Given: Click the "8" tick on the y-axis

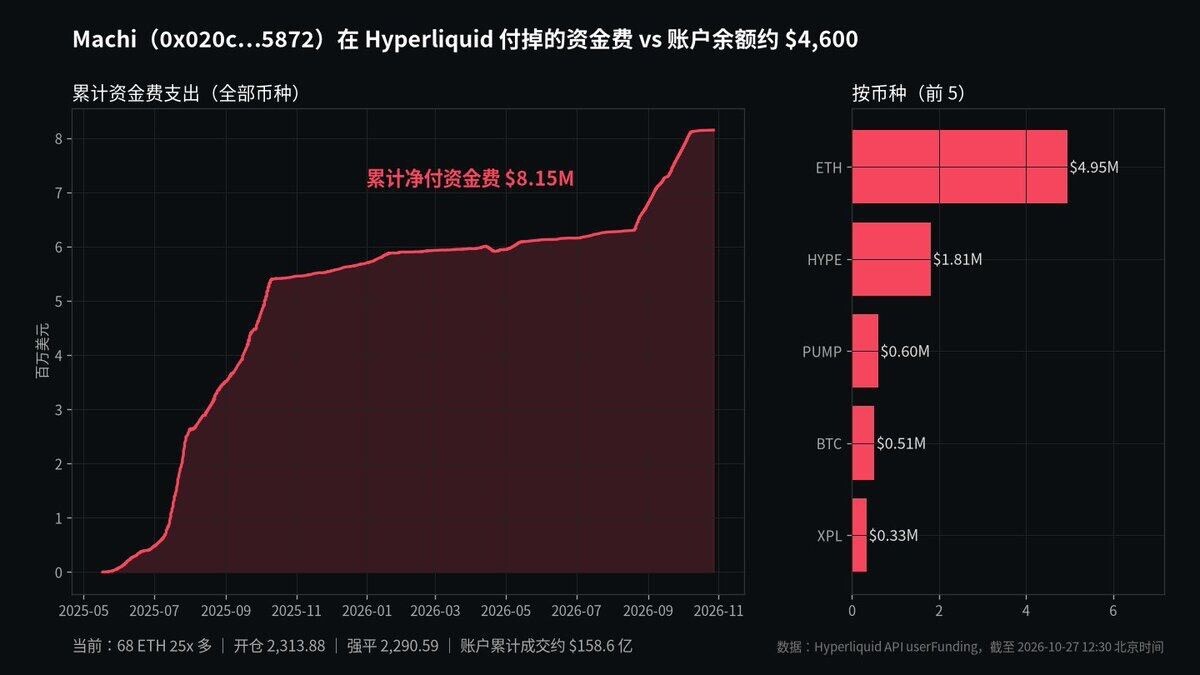Looking at the screenshot, I should click(59, 138).
